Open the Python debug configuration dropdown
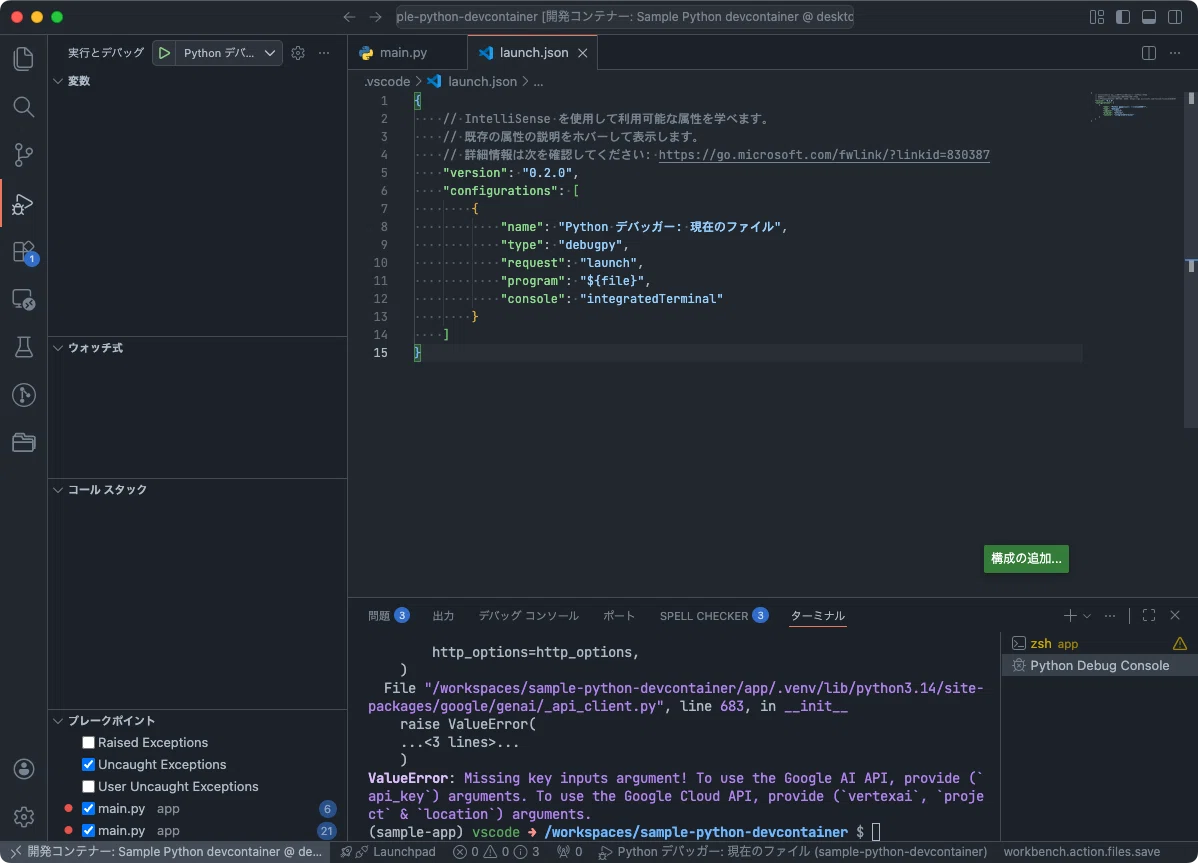 point(228,53)
